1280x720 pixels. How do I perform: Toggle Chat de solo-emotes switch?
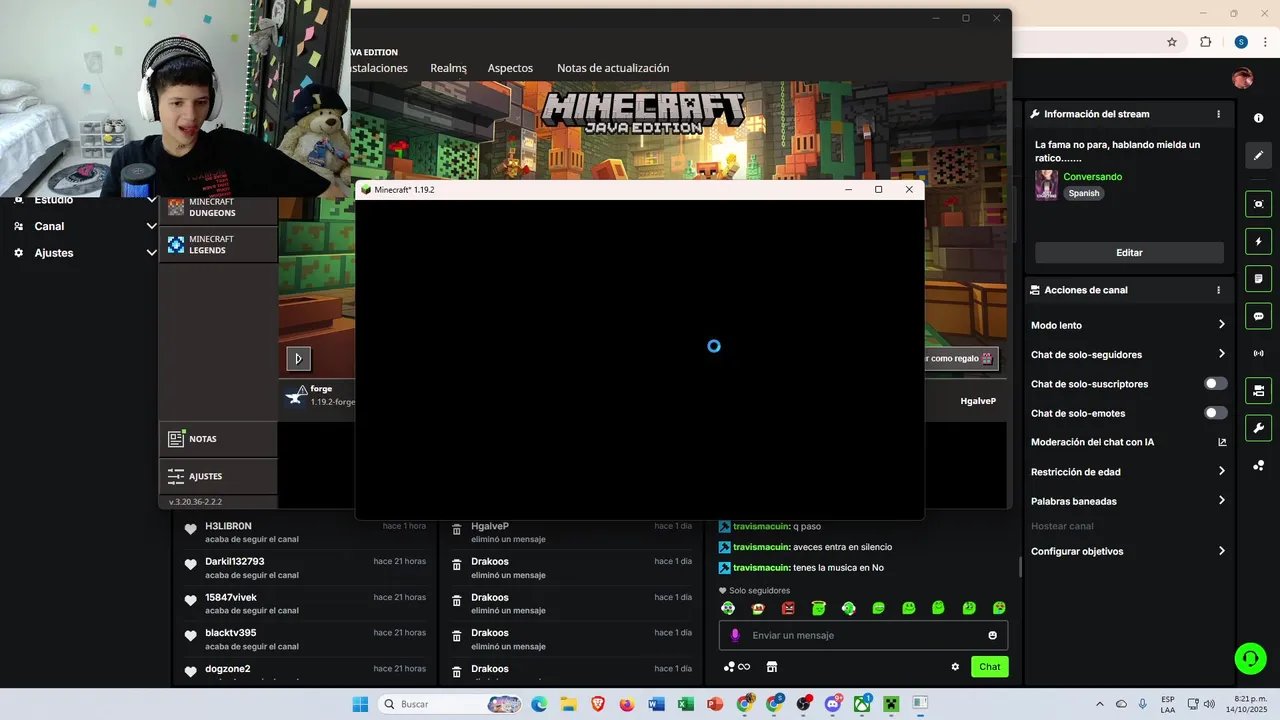click(1216, 413)
